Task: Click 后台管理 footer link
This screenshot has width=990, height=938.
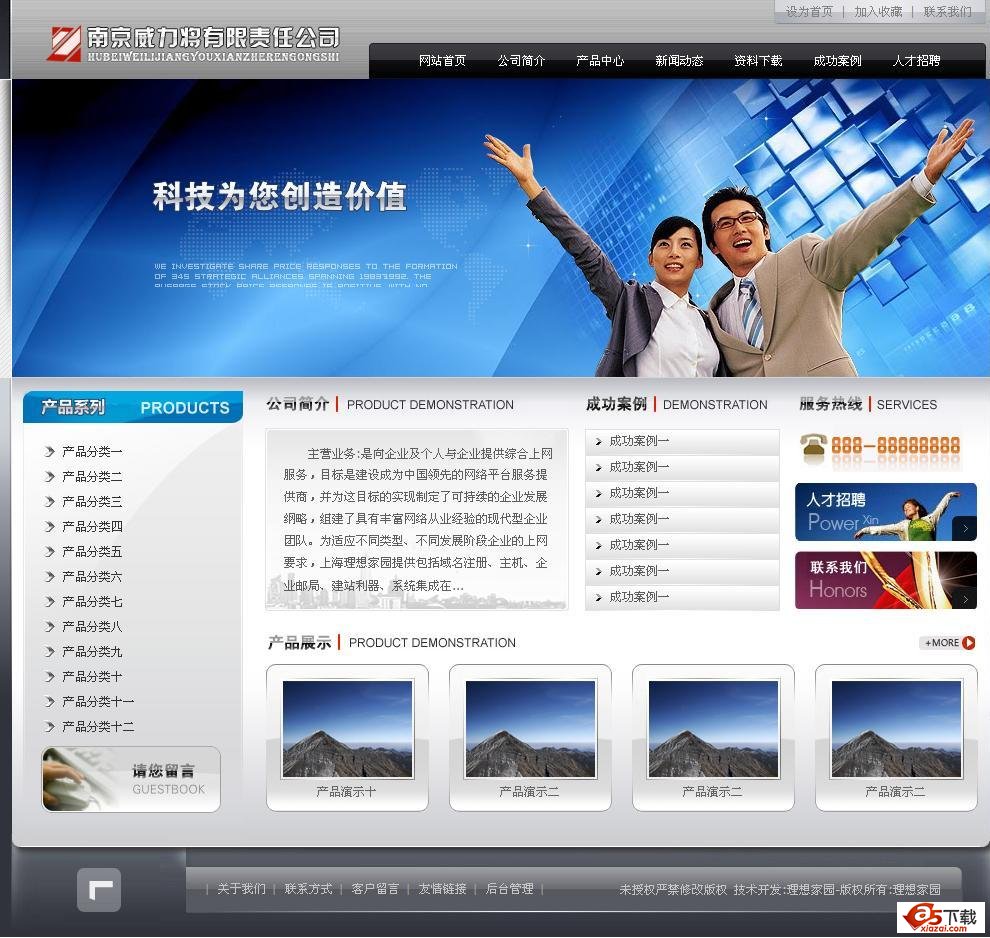Action: [509, 889]
